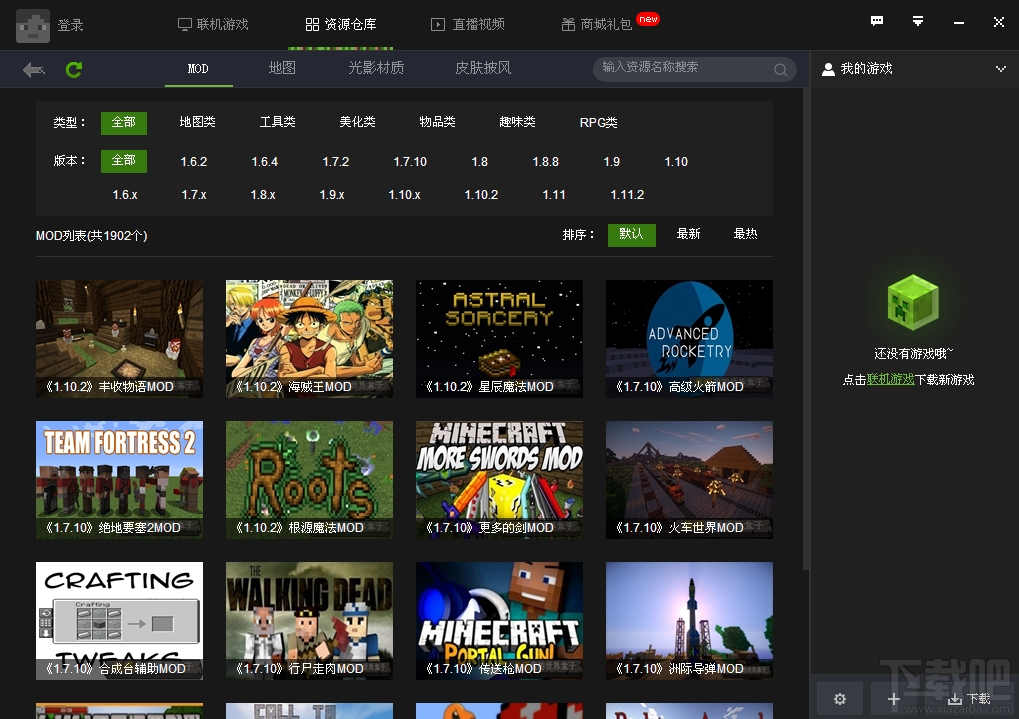Open the settings gear at bottom right
1019x719 pixels.
point(840,699)
